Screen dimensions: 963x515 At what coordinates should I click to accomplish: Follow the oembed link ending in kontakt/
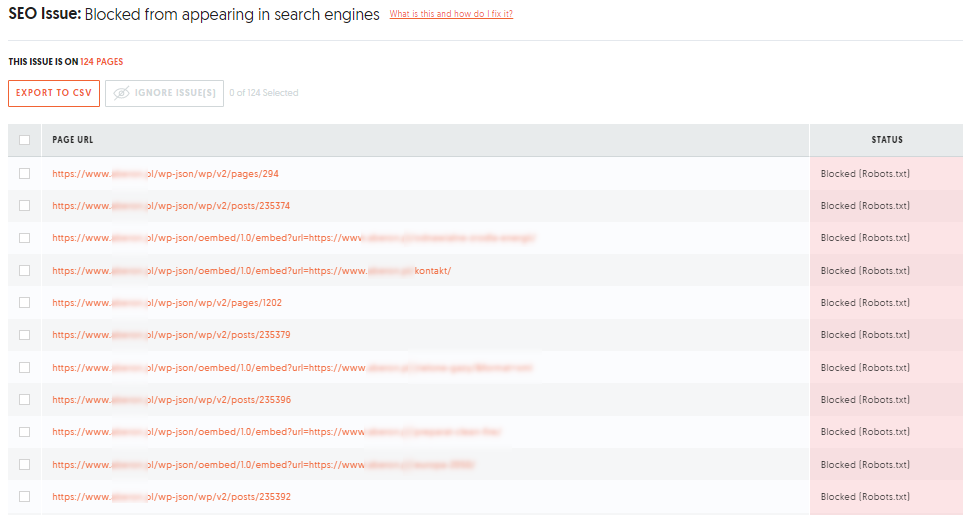[x=251, y=271]
